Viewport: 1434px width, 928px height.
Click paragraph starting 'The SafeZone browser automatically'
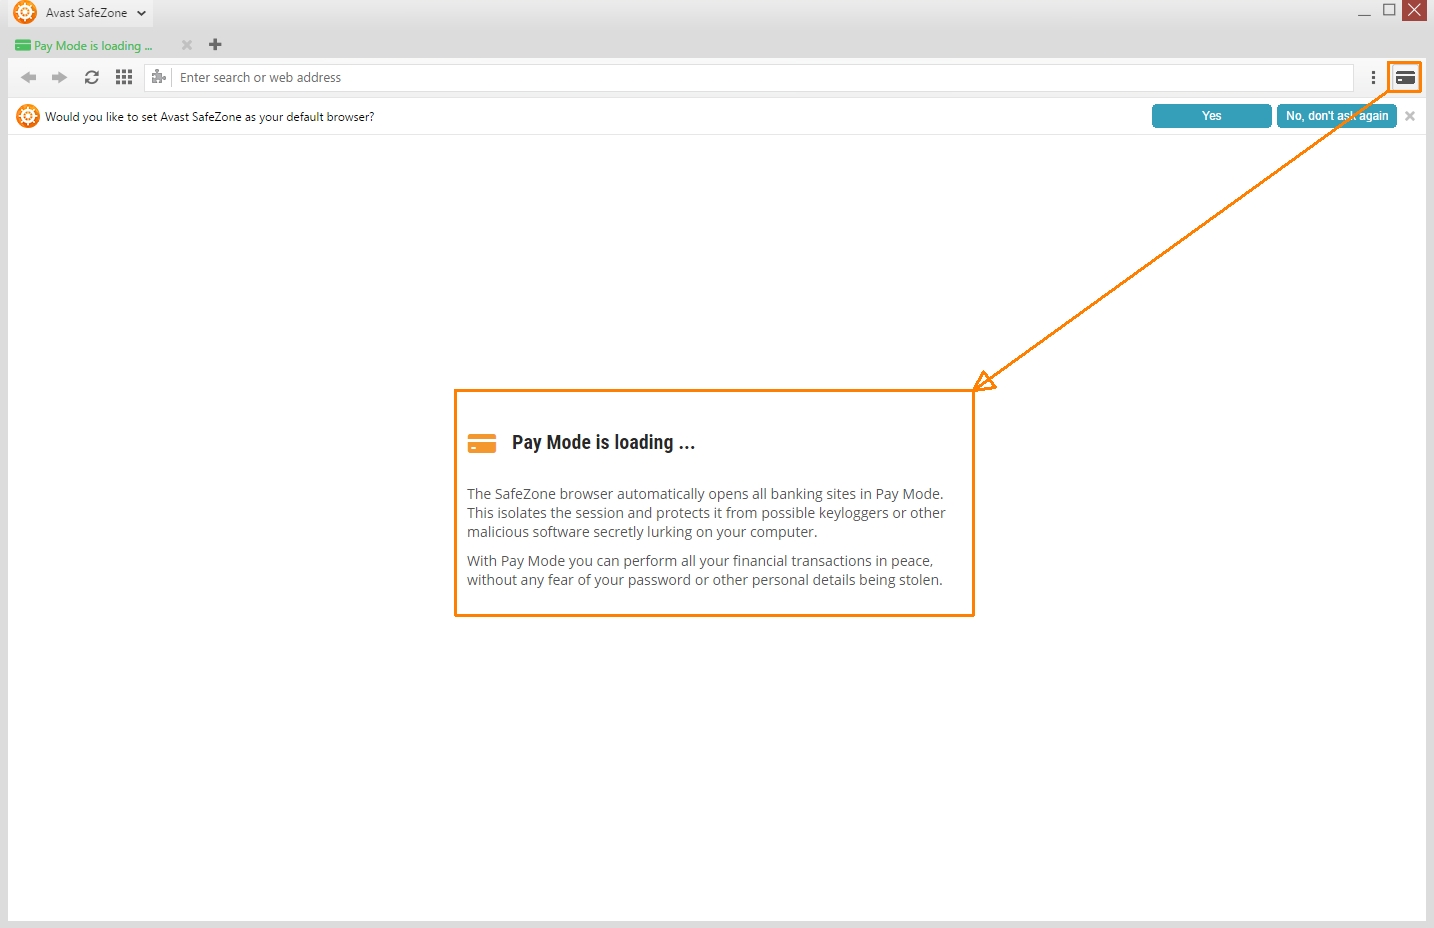click(x=706, y=513)
